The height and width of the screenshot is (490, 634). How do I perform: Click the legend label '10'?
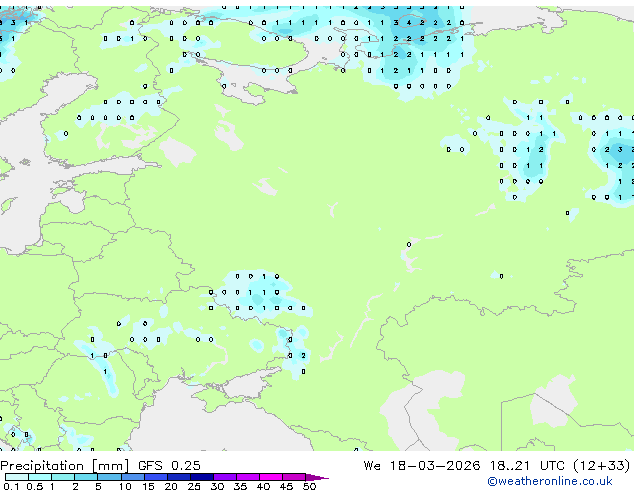125,486
